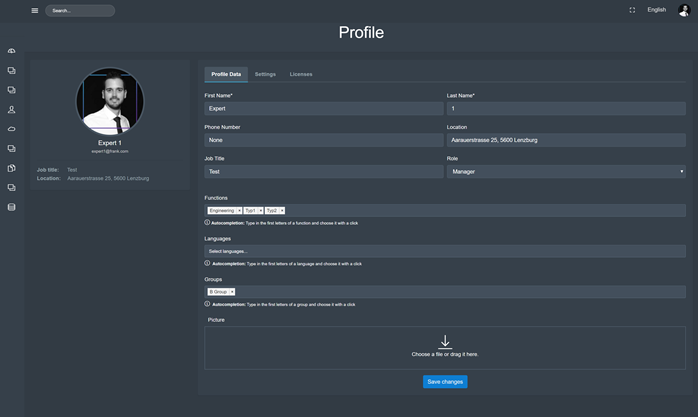The width and height of the screenshot is (698, 417).
Task: Focus the Search field in top bar
Action: click(x=80, y=11)
